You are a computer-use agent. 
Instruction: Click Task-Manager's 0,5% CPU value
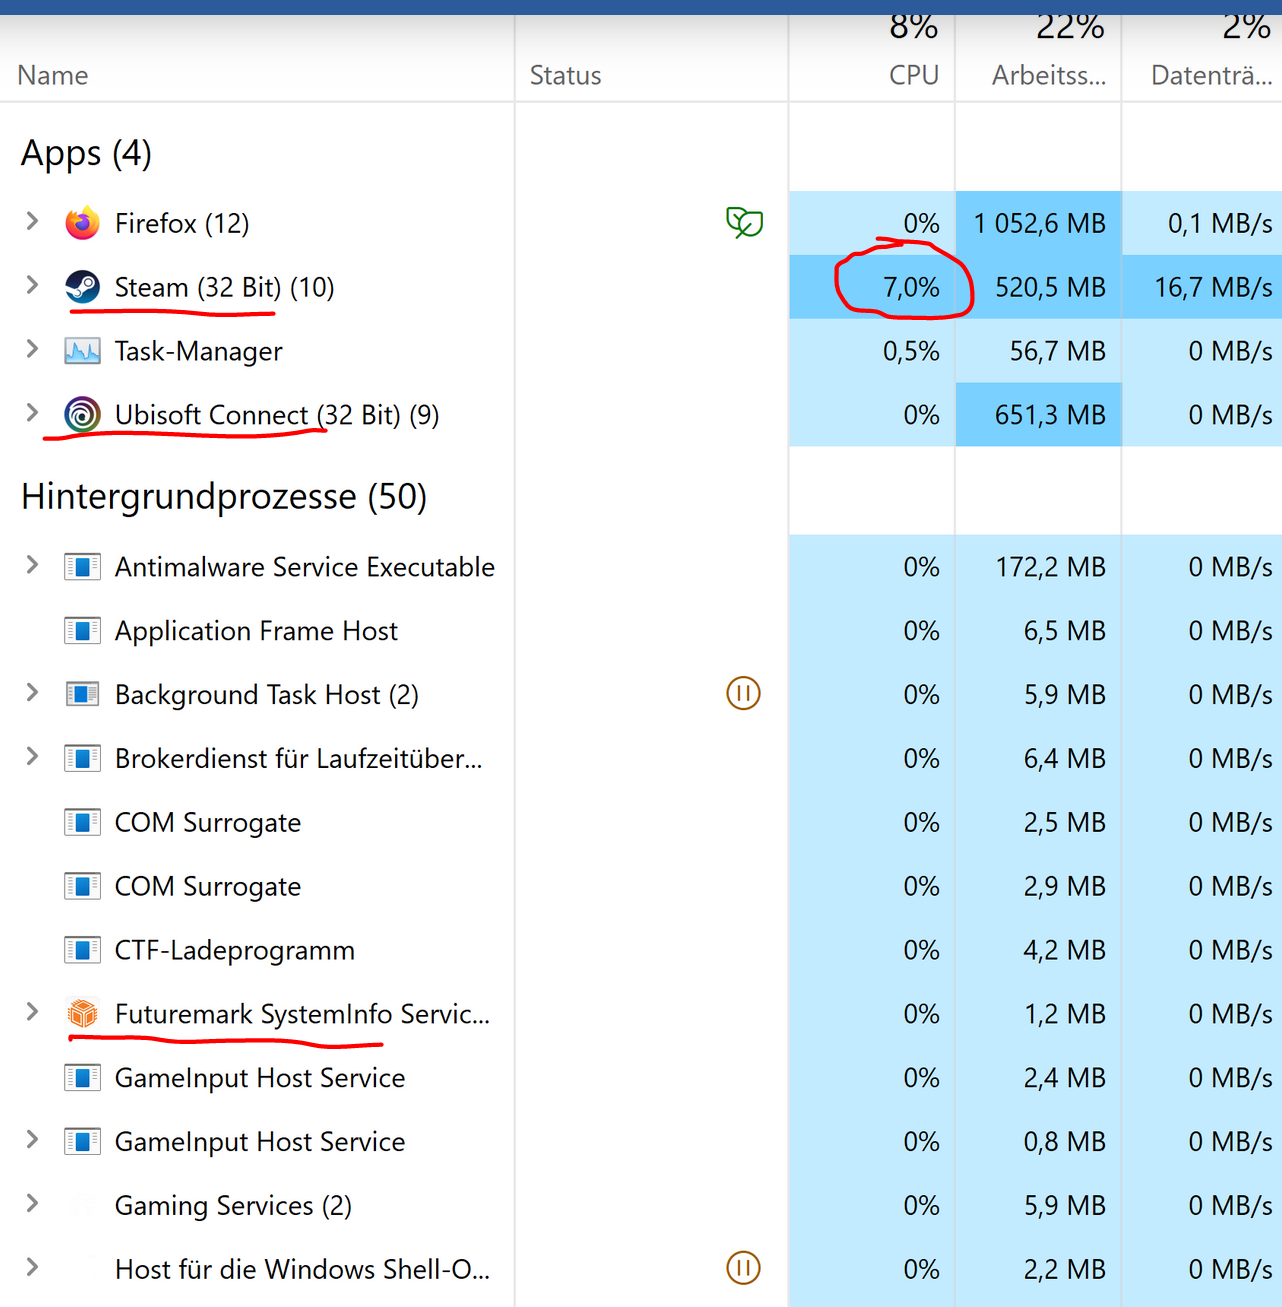coord(911,351)
